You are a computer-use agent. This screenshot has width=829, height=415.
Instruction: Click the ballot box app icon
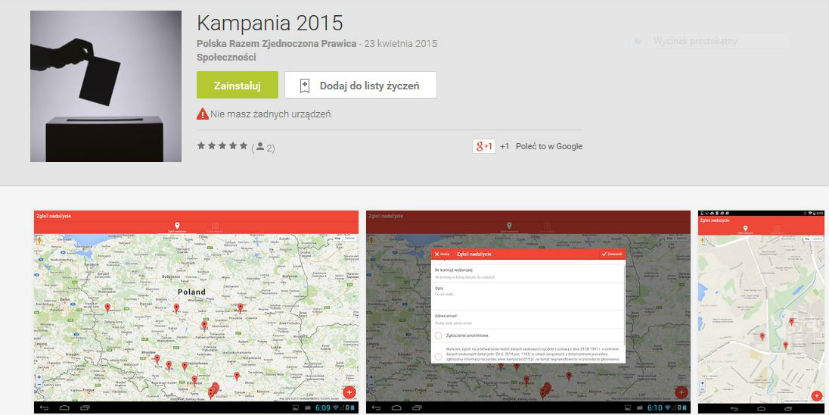coord(106,86)
